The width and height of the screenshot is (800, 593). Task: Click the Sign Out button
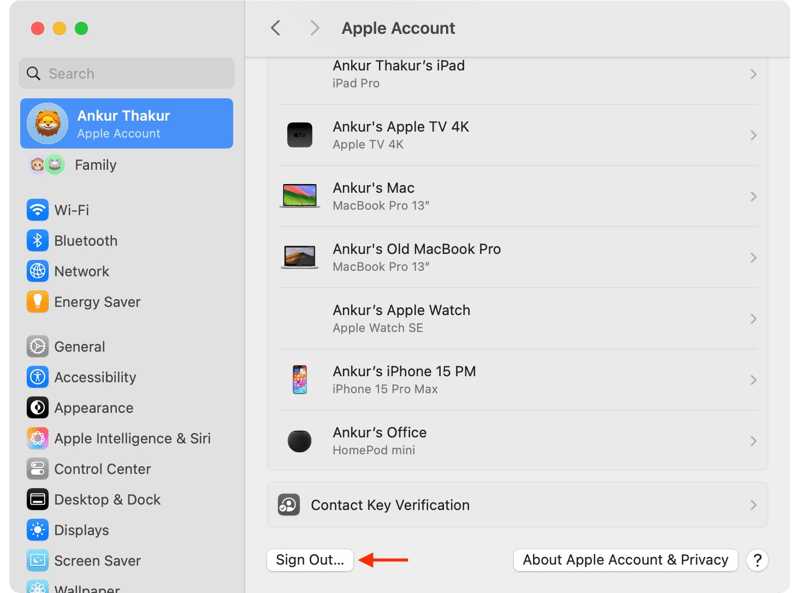(x=310, y=560)
